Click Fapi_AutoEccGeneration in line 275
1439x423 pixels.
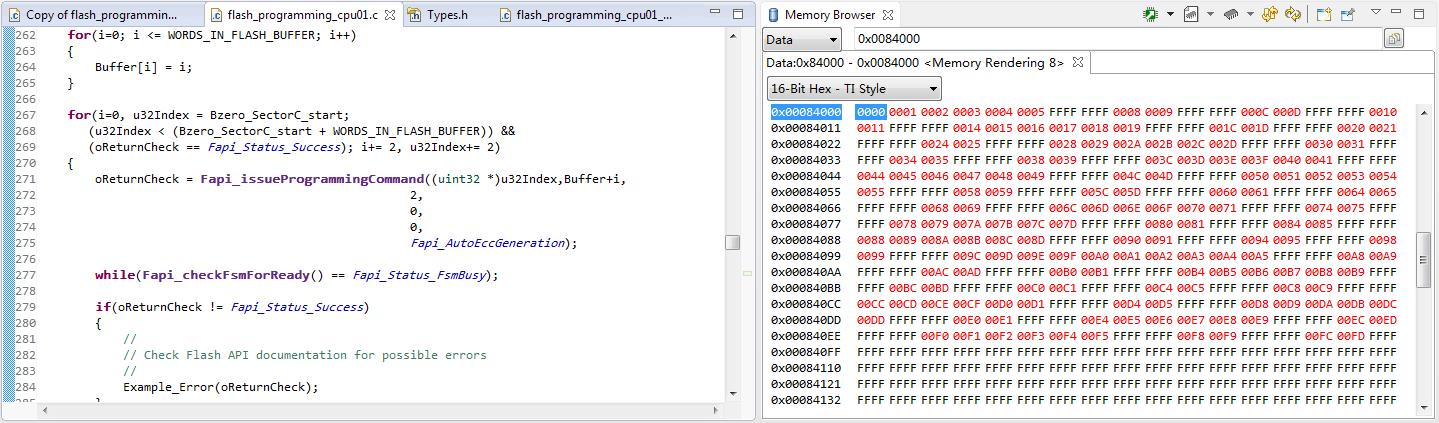487,243
